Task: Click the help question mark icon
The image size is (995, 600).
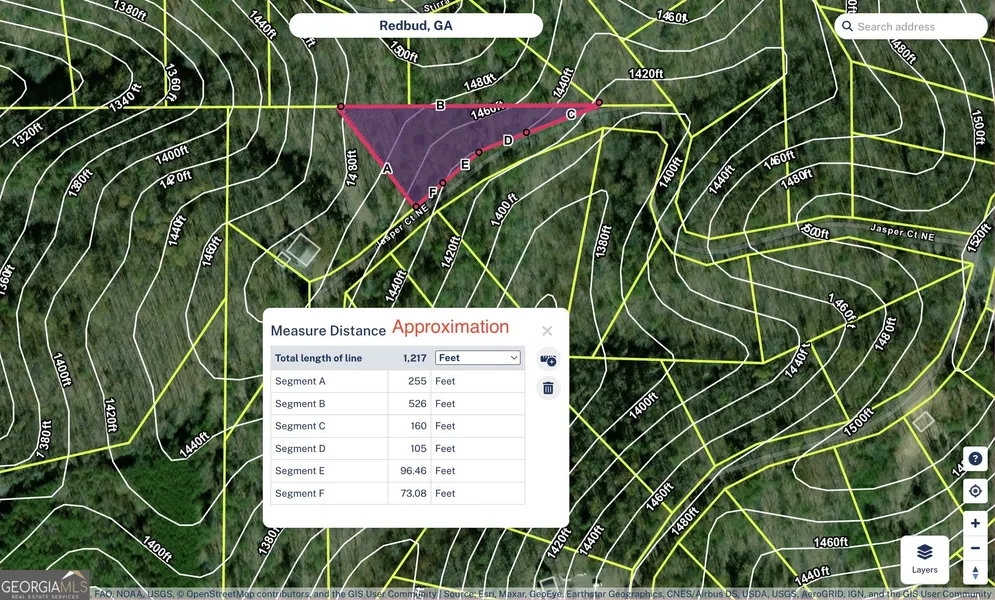Action: tap(975, 459)
